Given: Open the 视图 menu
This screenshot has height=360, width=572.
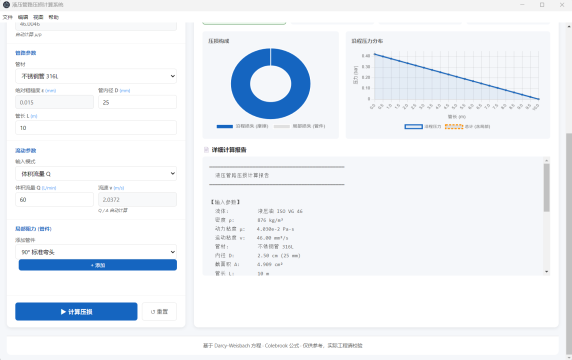Looking at the screenshot, I should (38, 17).
